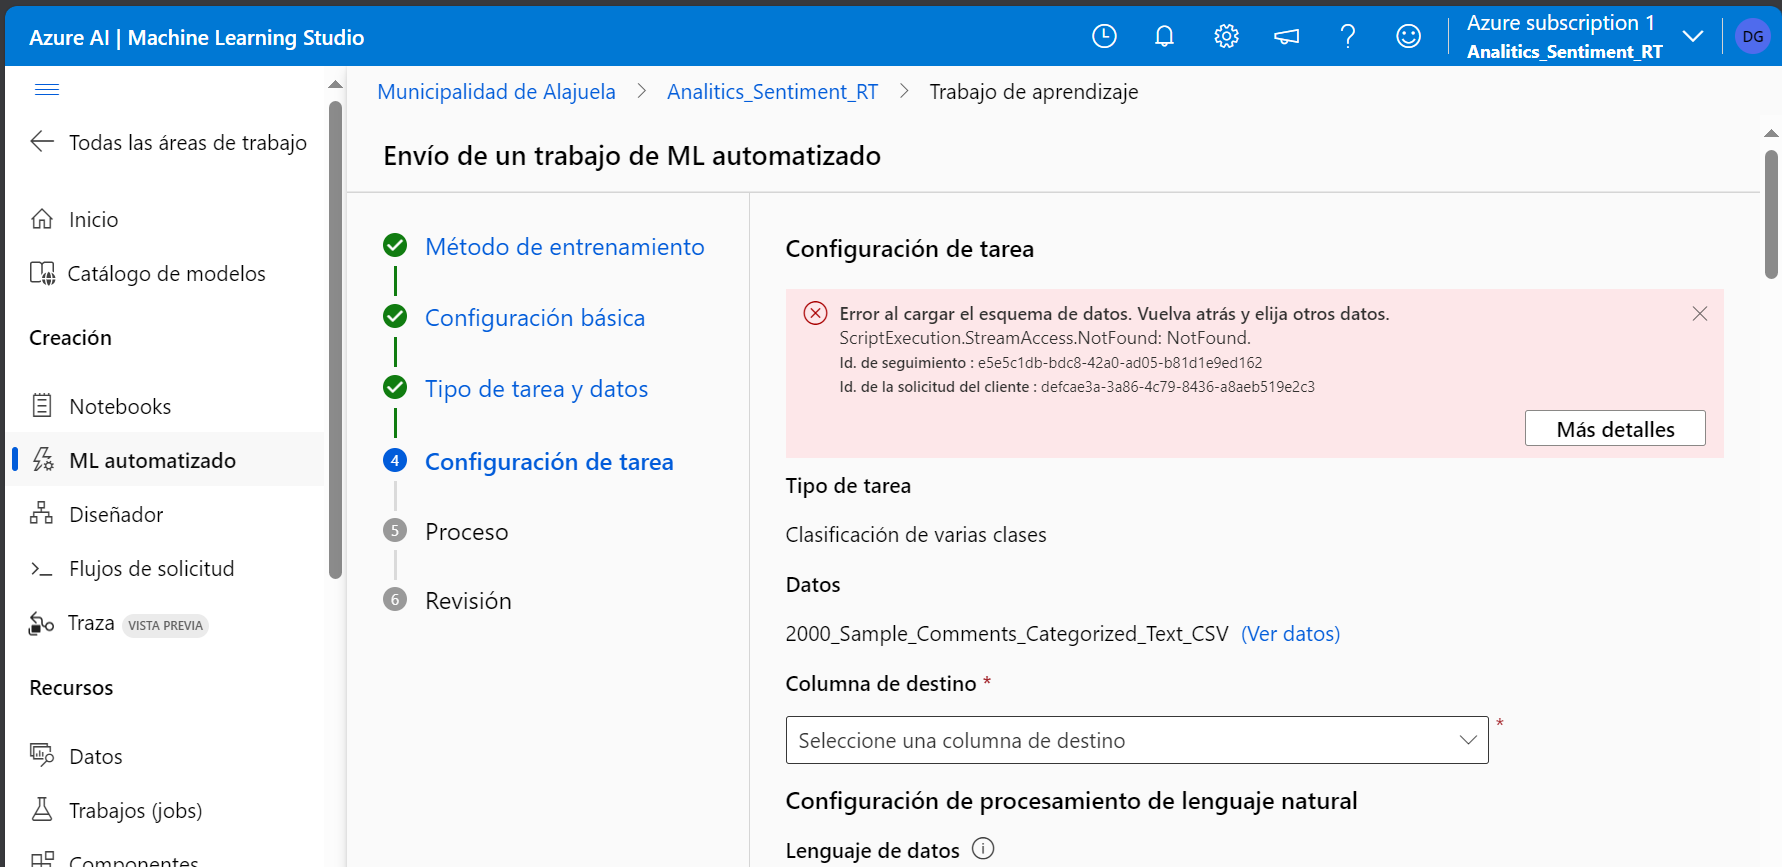Screen dimensions: 1782x867
Task: Click the VISTA PREVIA badge next to Traza
Action: point(166,625)
